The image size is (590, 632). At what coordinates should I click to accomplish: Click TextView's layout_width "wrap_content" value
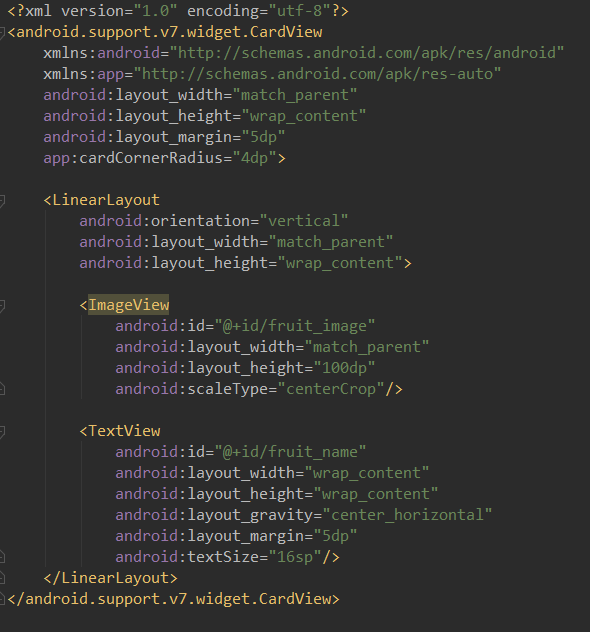[x=367, y=473]
